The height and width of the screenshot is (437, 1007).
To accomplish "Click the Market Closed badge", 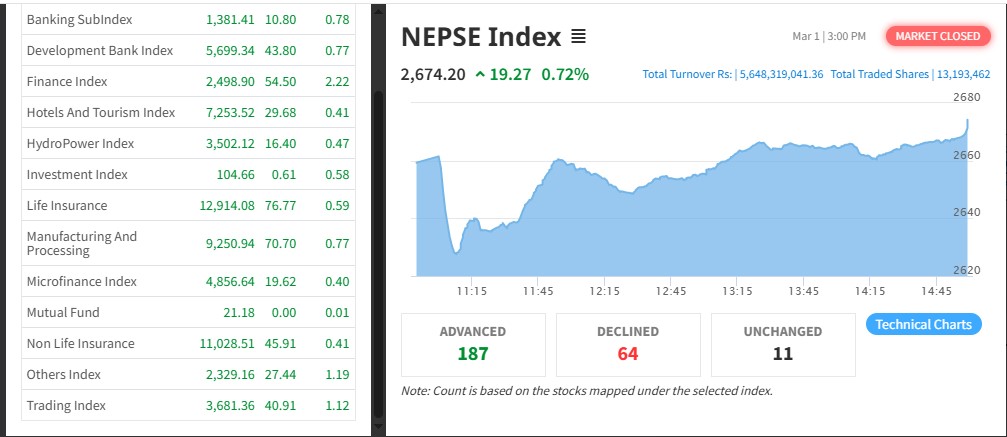I will click(x=937, y=36).
